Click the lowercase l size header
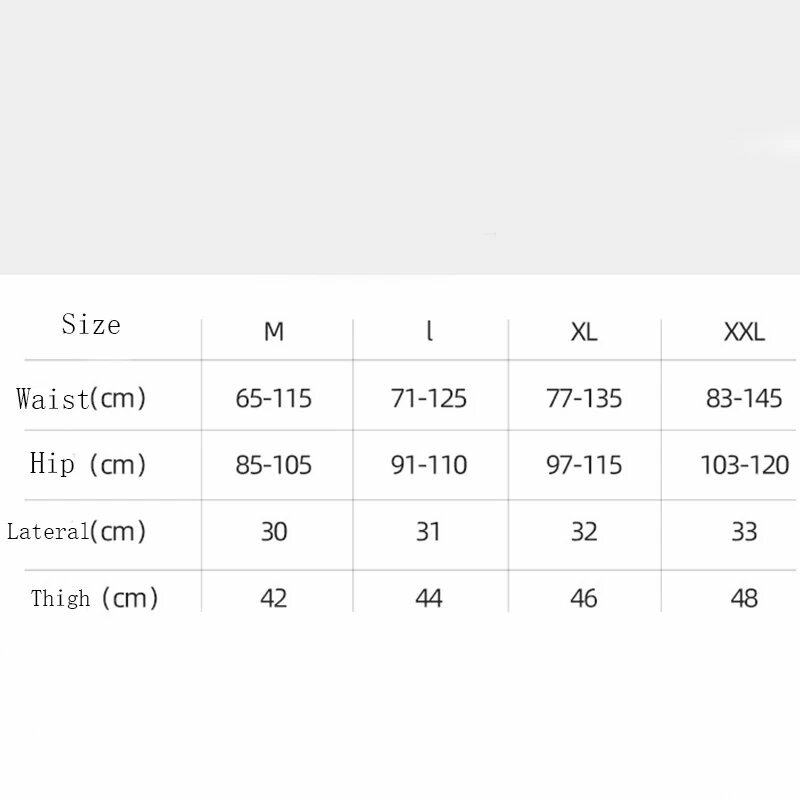This screenshot has height=800, width=800. pos(430,331)
